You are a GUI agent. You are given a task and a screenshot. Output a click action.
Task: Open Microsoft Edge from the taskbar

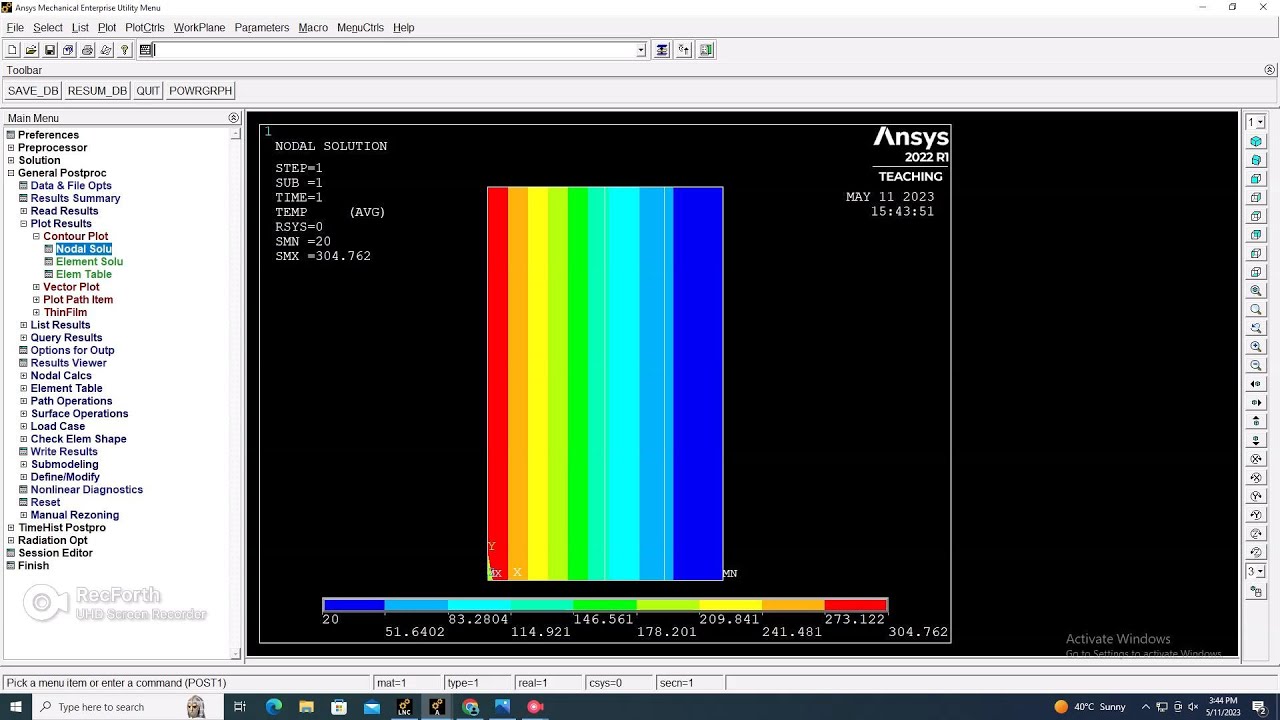(274, 707)
